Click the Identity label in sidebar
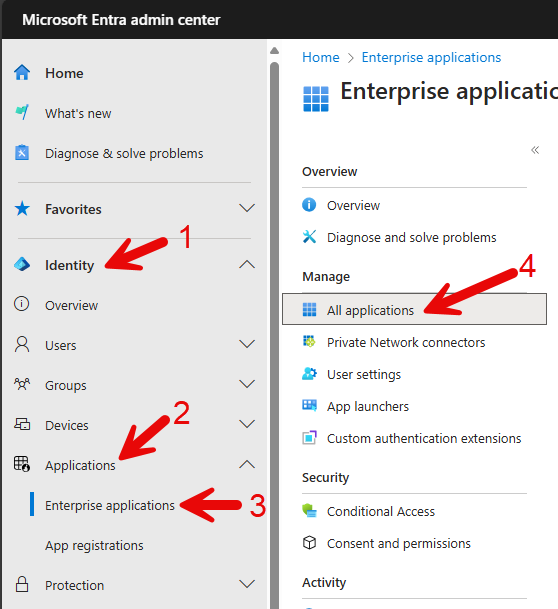Viewport: 558px width, 609px height. (x=69, y=265)
